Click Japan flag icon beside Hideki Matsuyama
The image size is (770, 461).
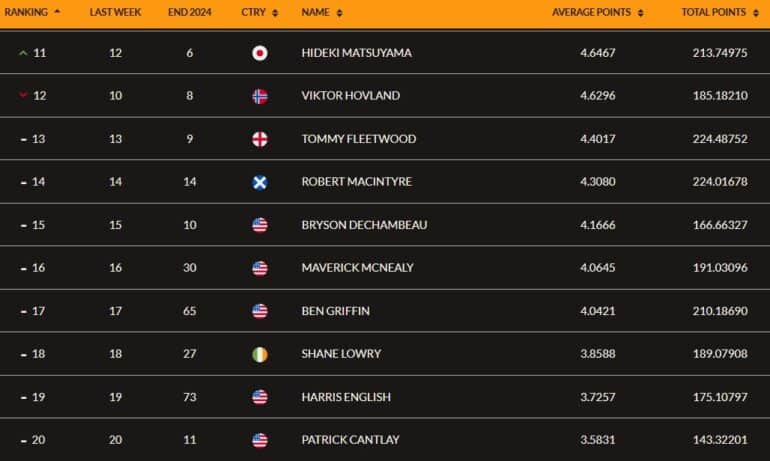click(260, 53)
